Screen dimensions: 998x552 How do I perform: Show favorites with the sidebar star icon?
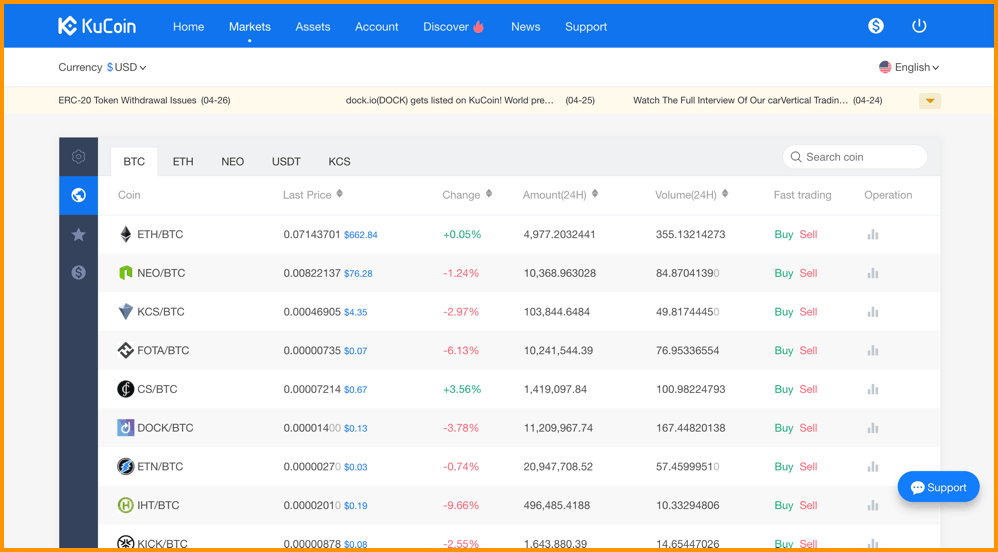point(78,235)
